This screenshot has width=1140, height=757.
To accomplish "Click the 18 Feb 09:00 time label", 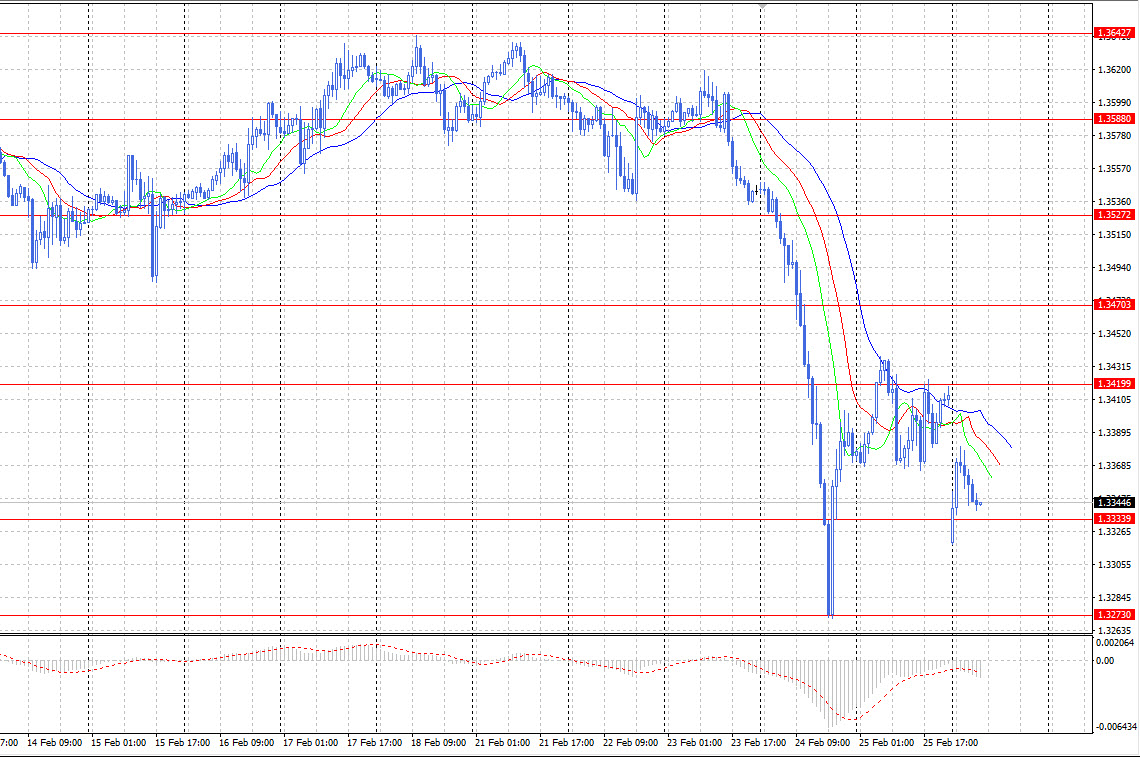I will pos(438,742).
